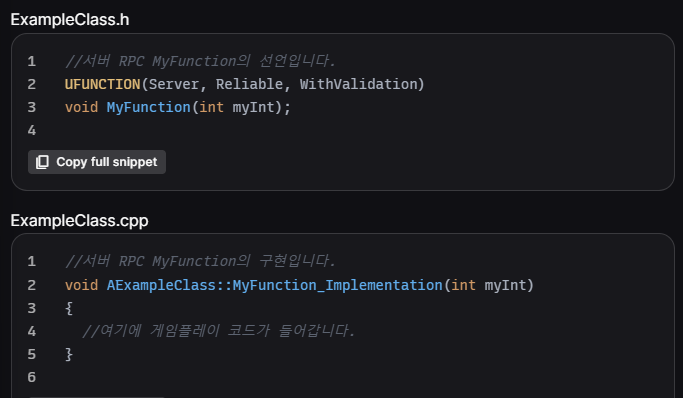Click the '구현입니다' comment line in the cpp snippet
The width and height of the screenshot is (683, 398).
point(200,261)
